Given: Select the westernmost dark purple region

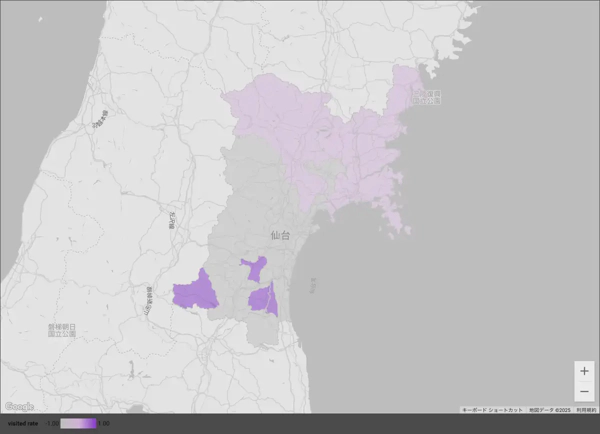Looking at the screenshot, I should tap(196, 292).
